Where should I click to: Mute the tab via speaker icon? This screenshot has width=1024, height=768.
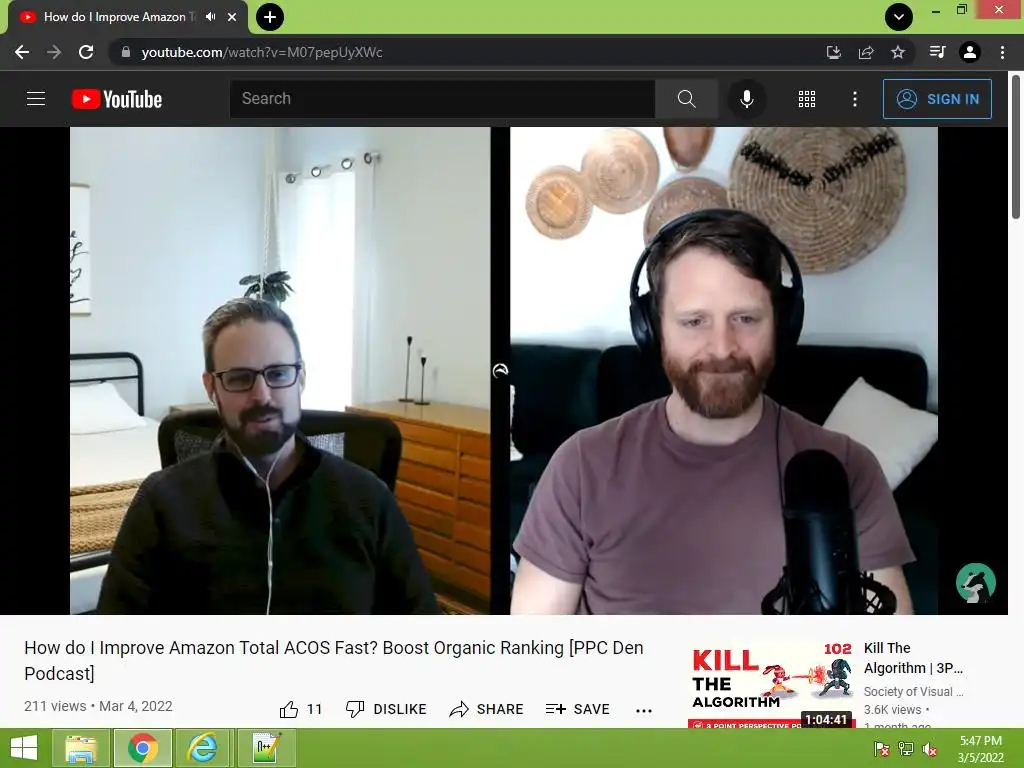(210, 17)
